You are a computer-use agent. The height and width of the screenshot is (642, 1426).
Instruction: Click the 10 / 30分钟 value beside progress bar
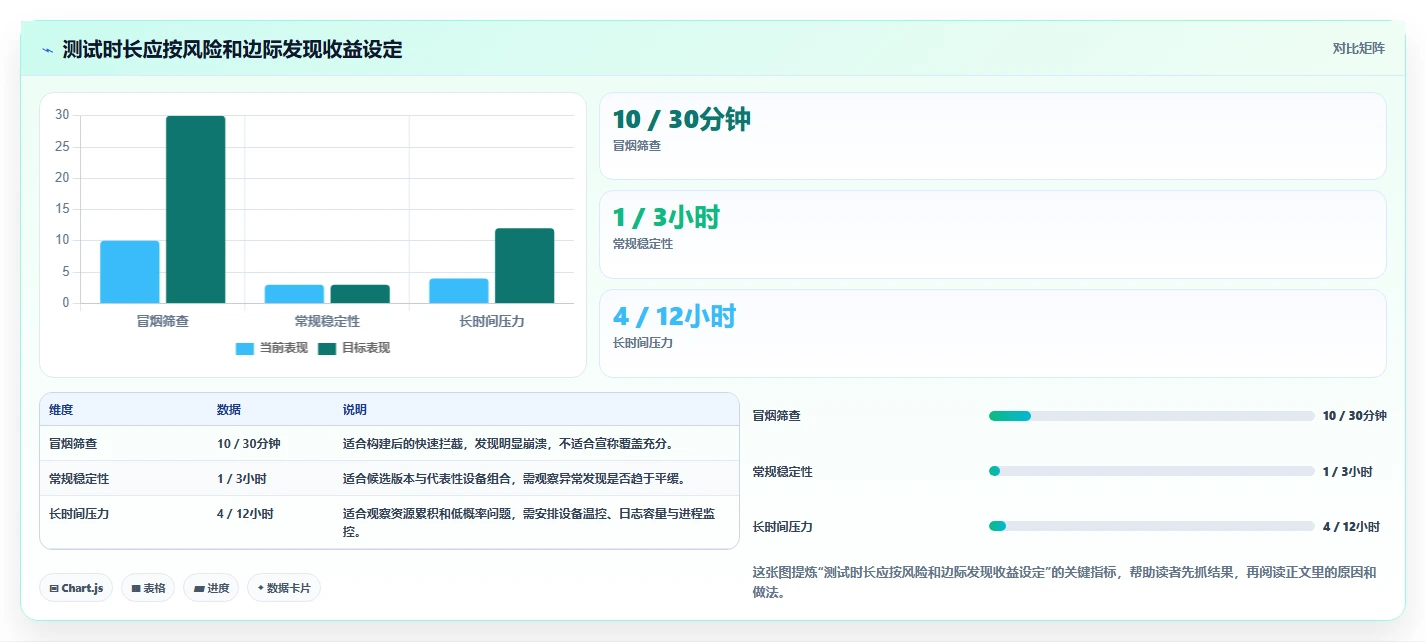click(x=1354, y=416)
